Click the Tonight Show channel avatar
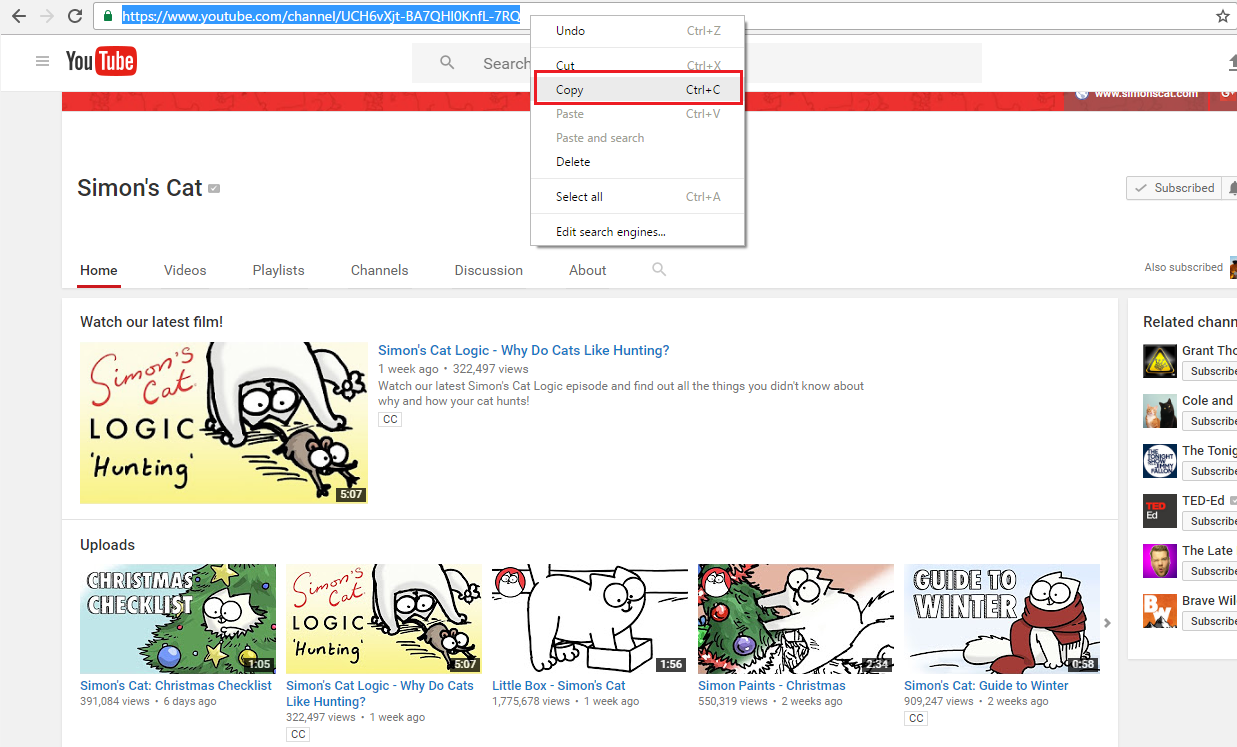 [x=1160, y=461]
